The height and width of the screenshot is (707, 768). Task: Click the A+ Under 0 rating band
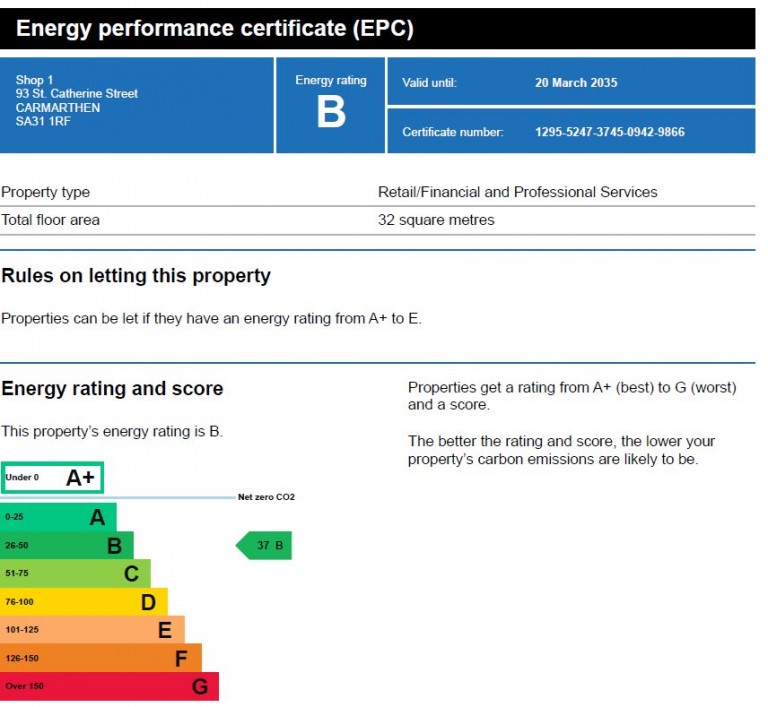tap(53, 478)
